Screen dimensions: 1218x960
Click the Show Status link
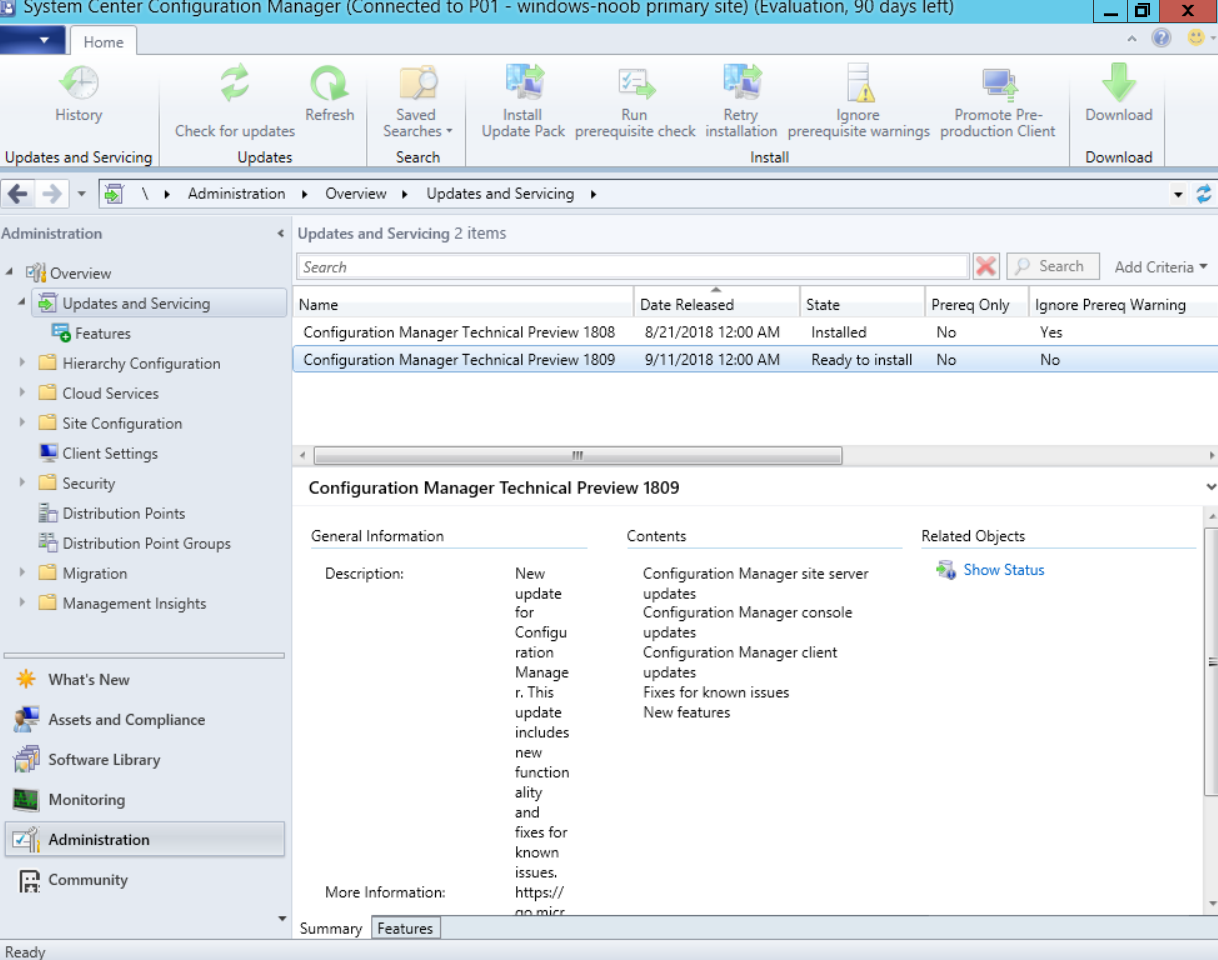(x=1003, y=570)
